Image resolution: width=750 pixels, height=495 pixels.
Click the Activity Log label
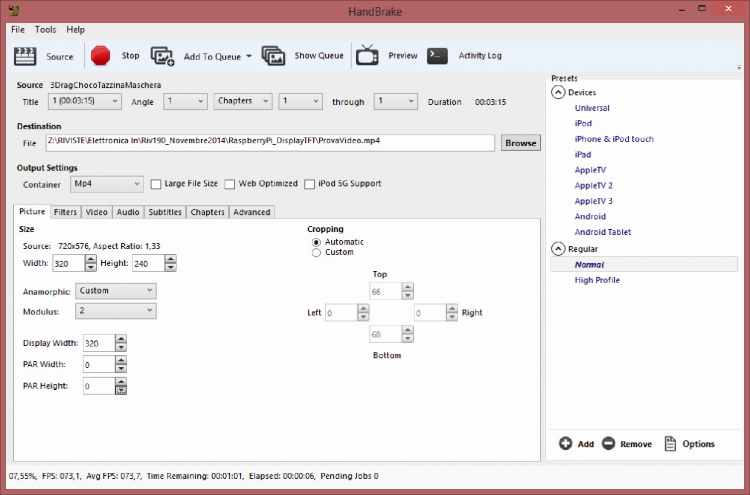click(480, 55)
